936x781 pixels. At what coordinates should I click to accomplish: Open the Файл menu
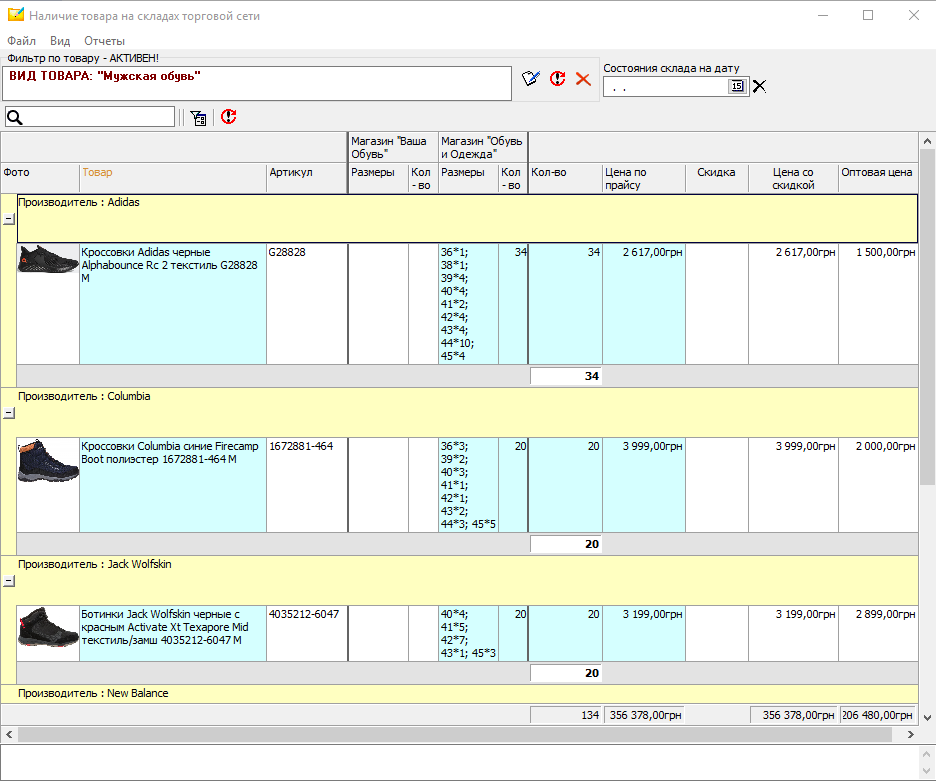tap(21, 41)
